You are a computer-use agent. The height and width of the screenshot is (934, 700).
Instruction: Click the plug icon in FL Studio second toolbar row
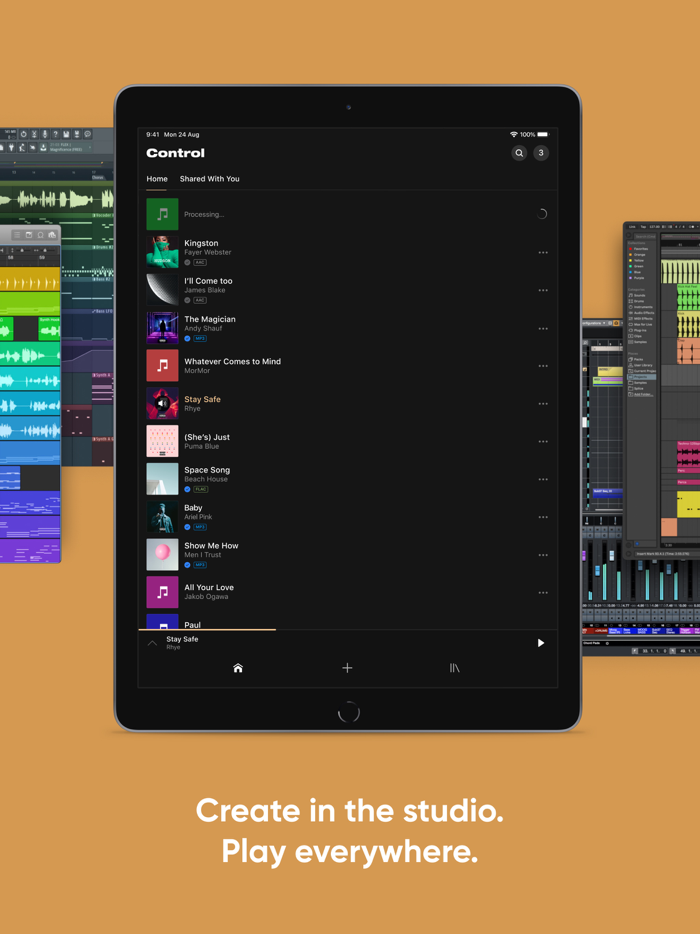[11, 148]
